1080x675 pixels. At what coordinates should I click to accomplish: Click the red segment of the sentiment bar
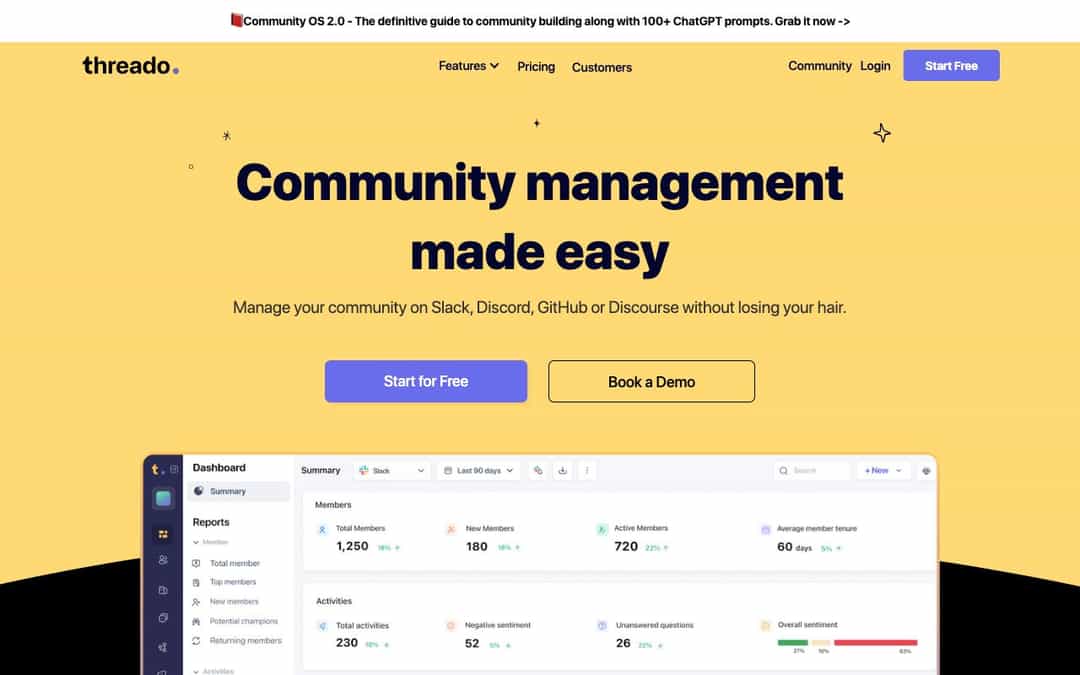[x=875, y=643]
